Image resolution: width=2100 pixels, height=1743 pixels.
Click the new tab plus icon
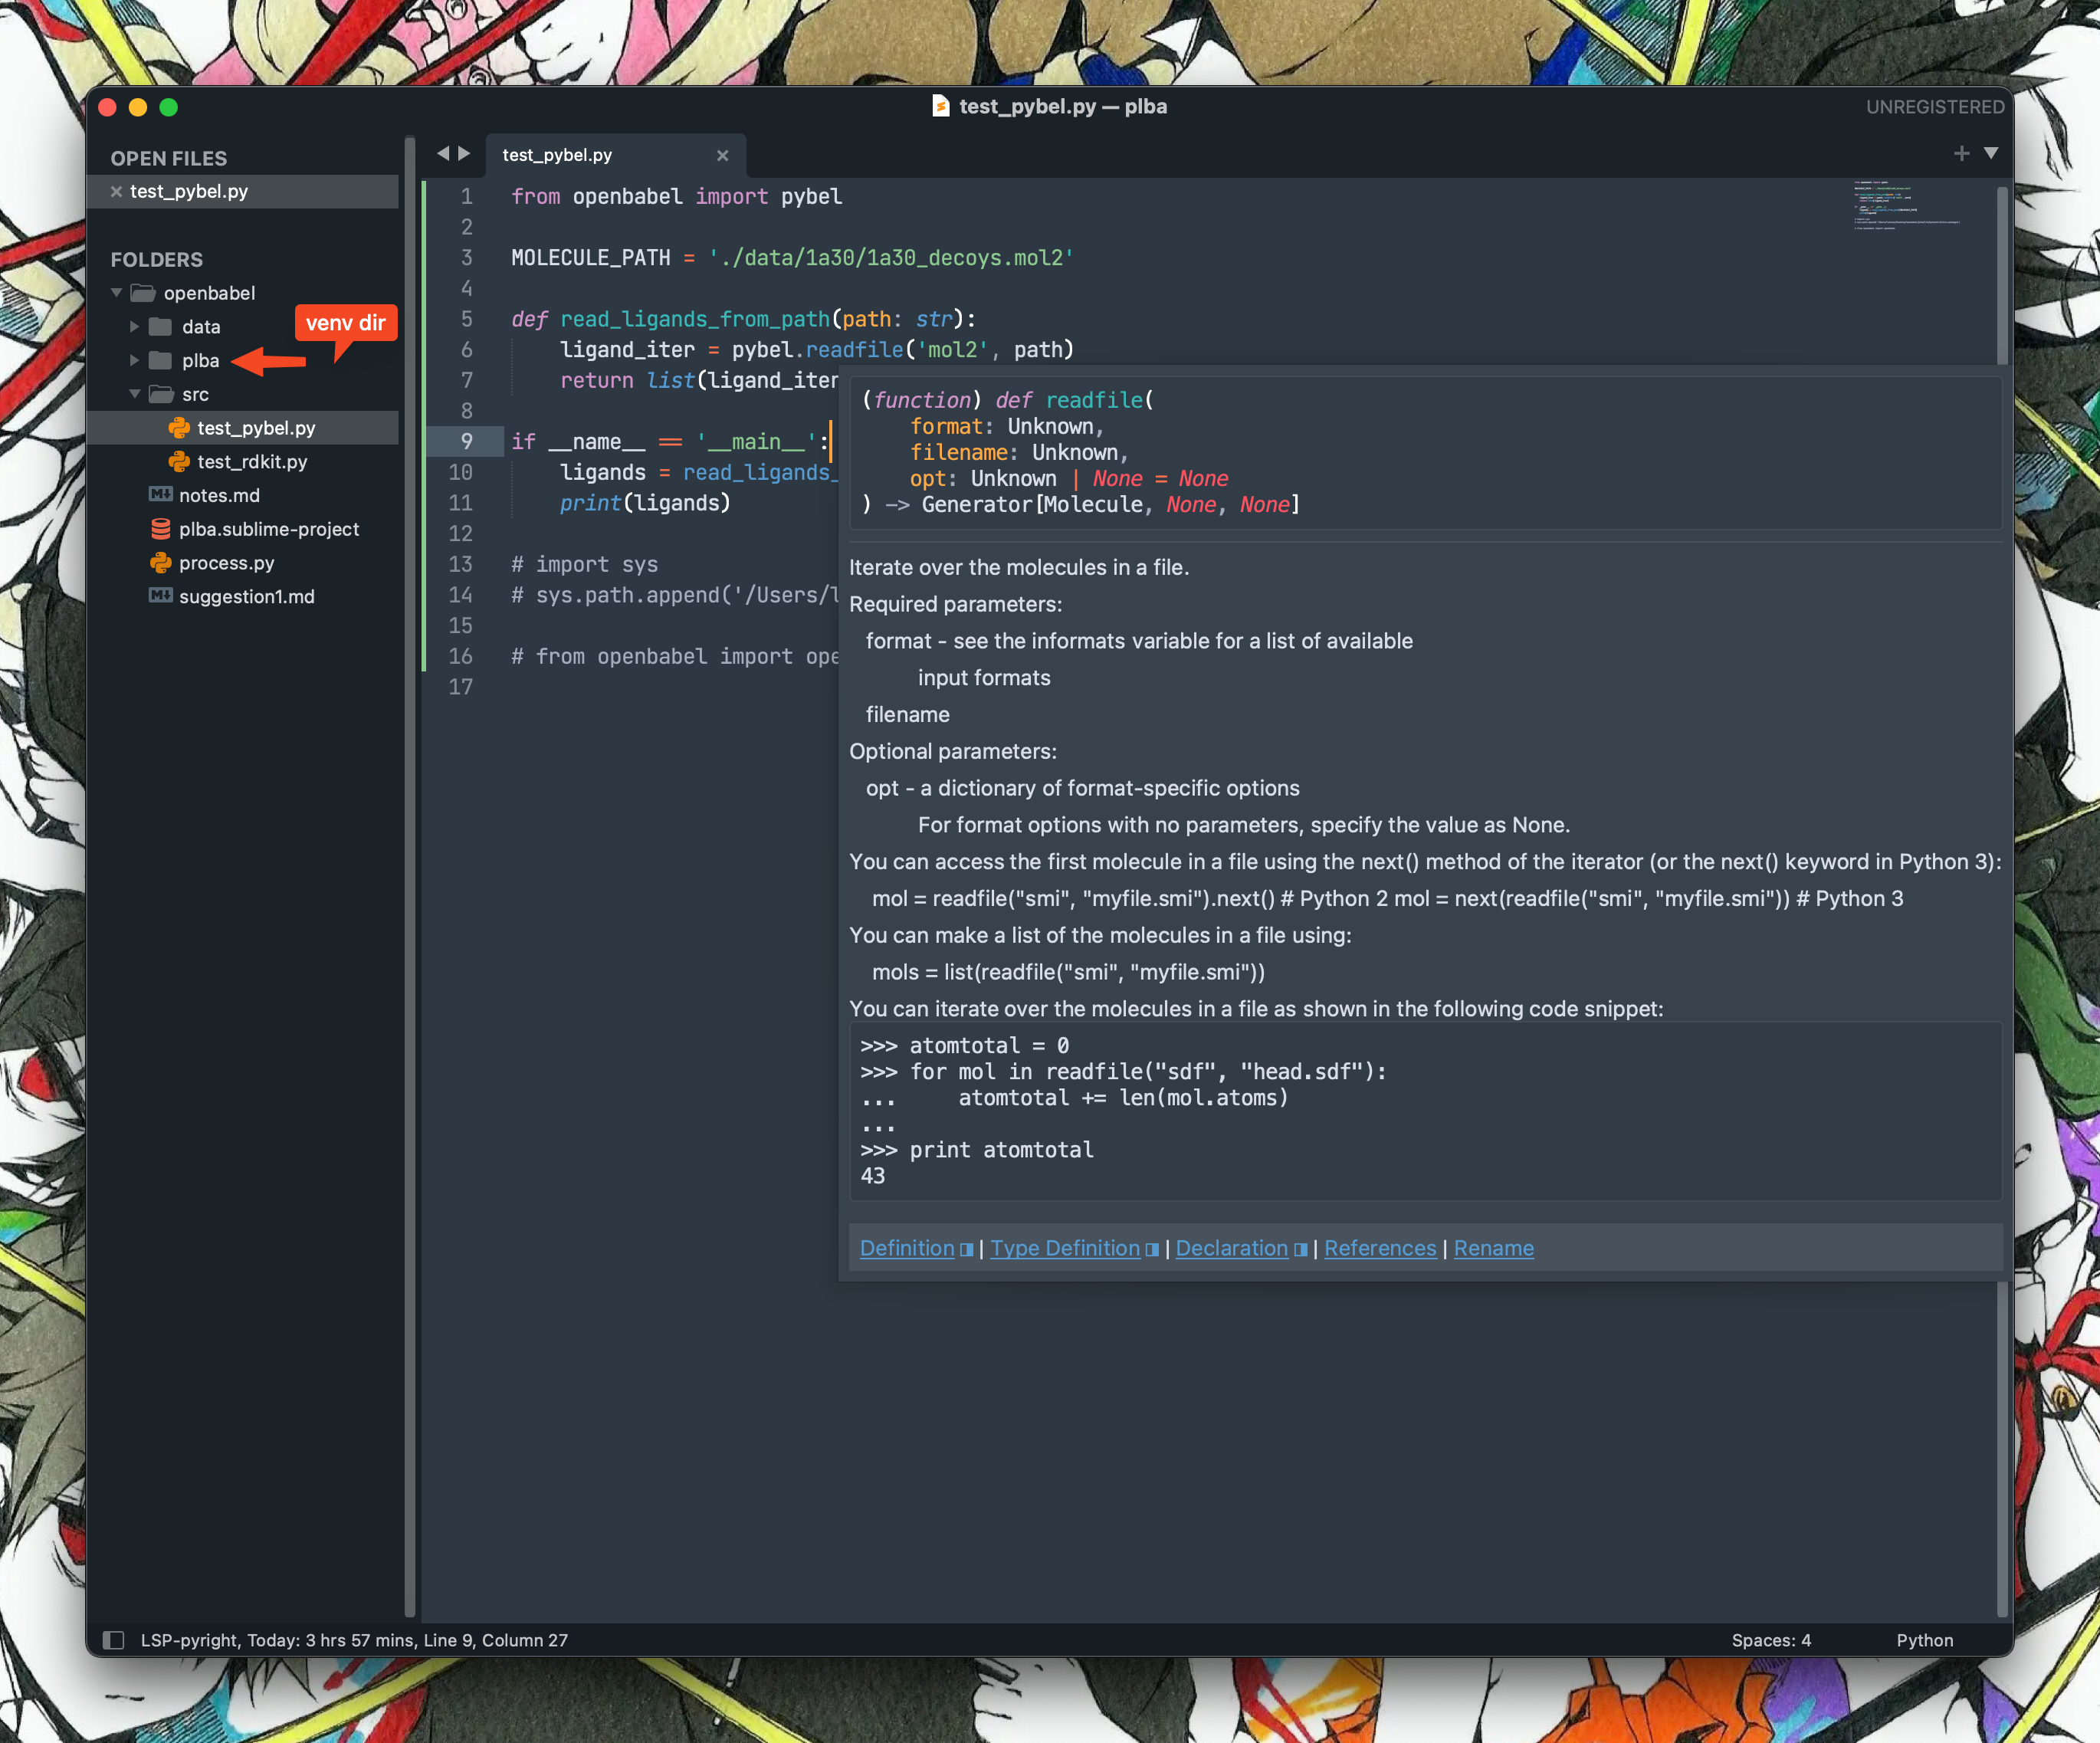pyautogui.click(x=1961, y=153)
